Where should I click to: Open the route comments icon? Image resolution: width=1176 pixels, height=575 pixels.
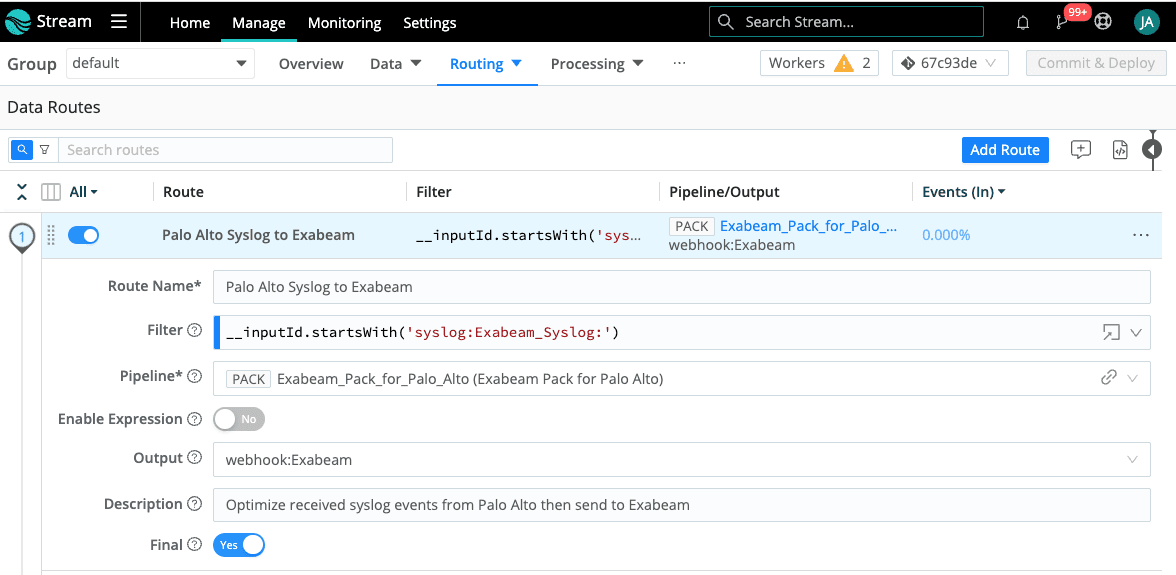coord(1080,149)
